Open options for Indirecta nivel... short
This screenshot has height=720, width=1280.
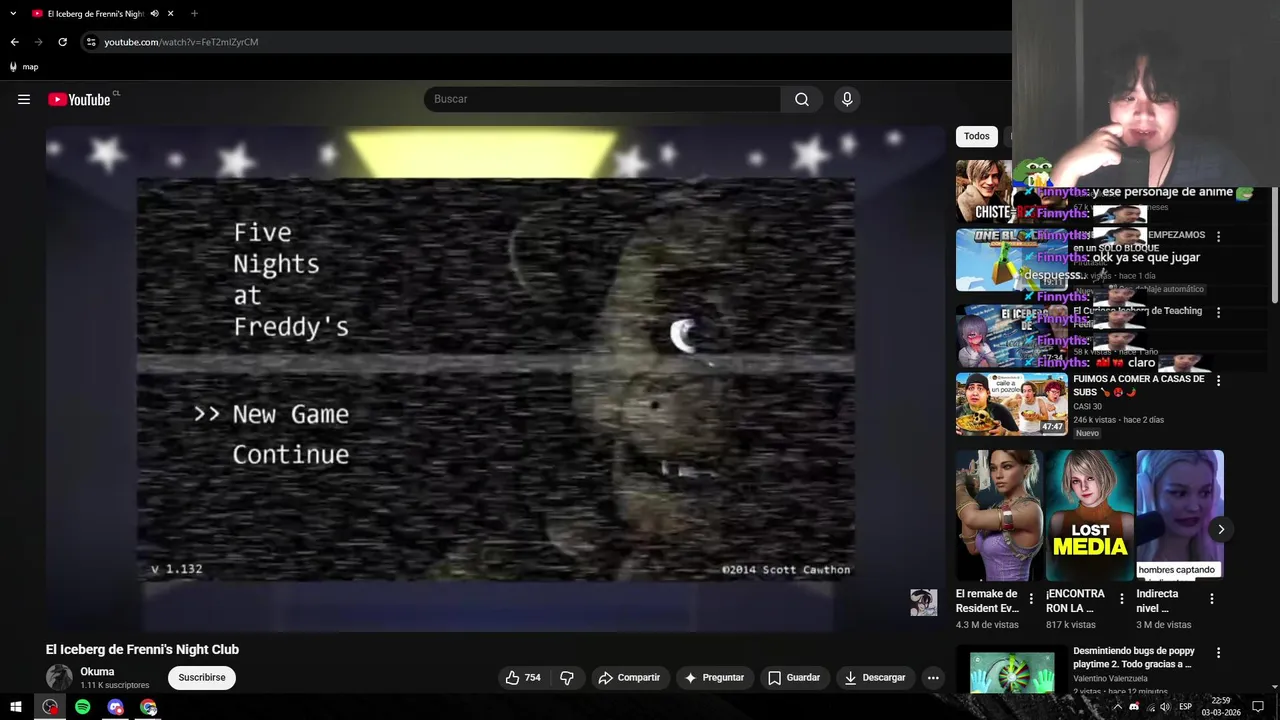(x=1211, y=599)
